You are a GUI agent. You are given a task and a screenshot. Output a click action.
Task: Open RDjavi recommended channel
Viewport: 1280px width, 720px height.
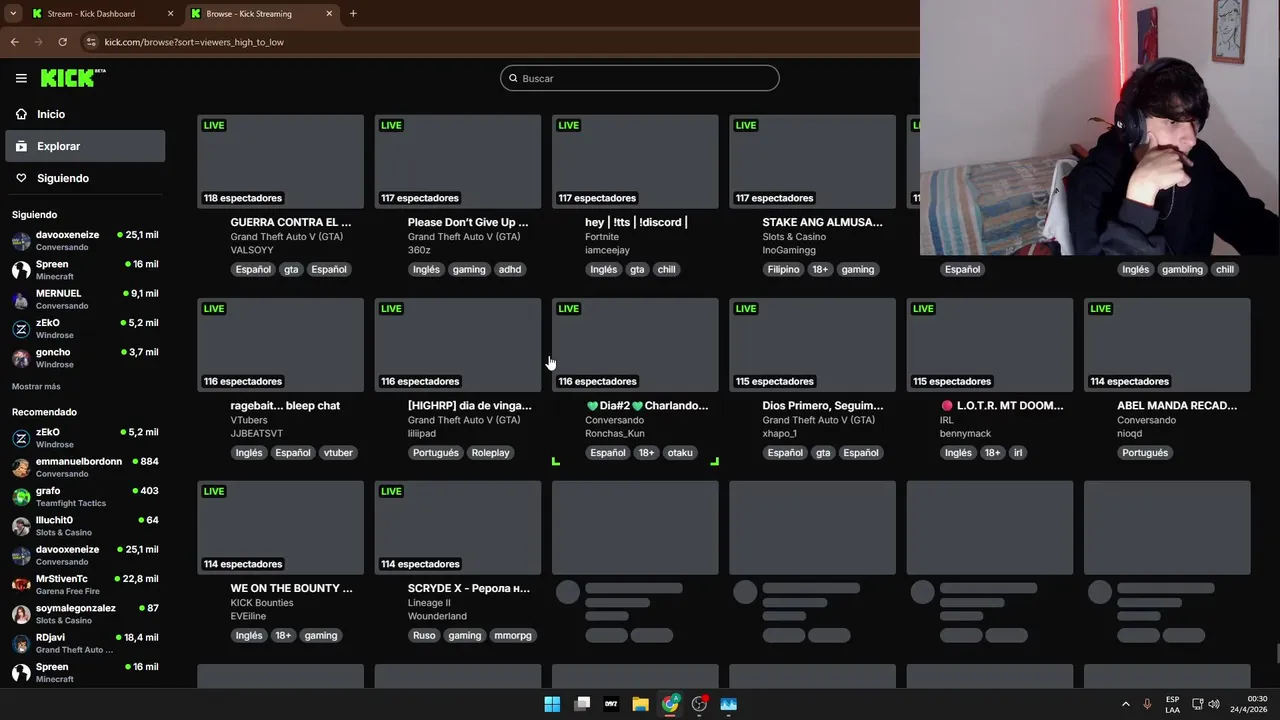(85, 643)
